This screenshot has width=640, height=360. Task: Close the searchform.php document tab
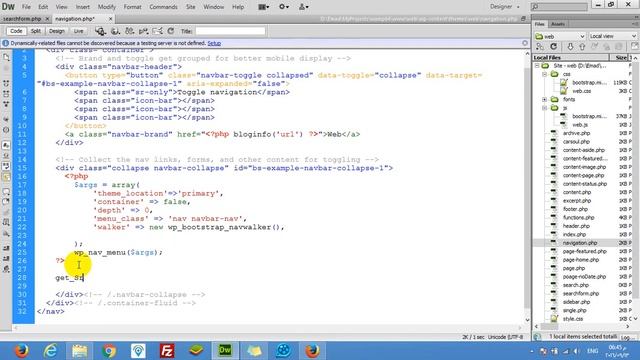click(47, 19)
